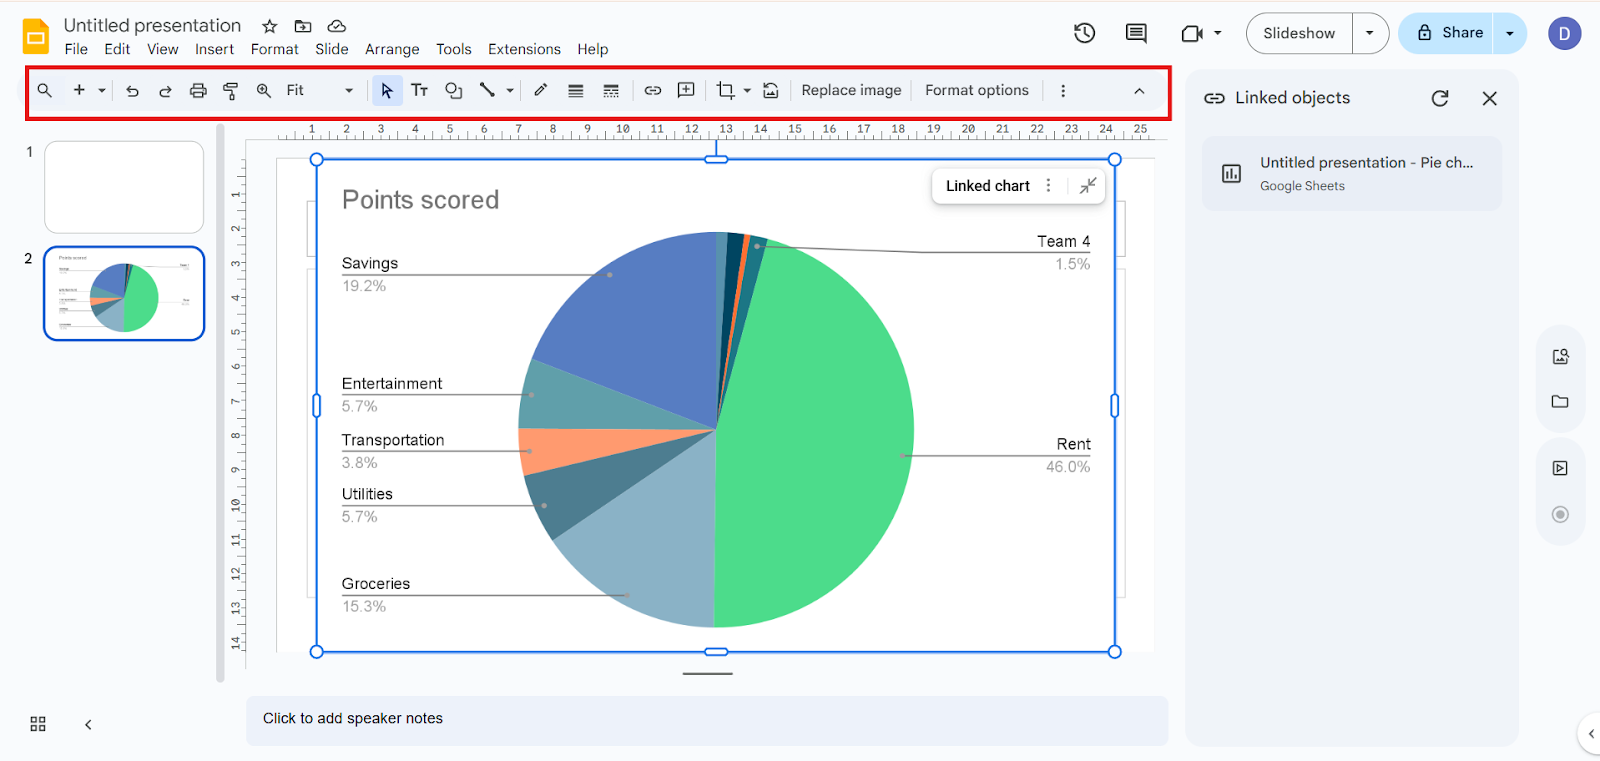Print the presentation
The width and height of the screenshot is (1600, 761).
coord(198,91)
